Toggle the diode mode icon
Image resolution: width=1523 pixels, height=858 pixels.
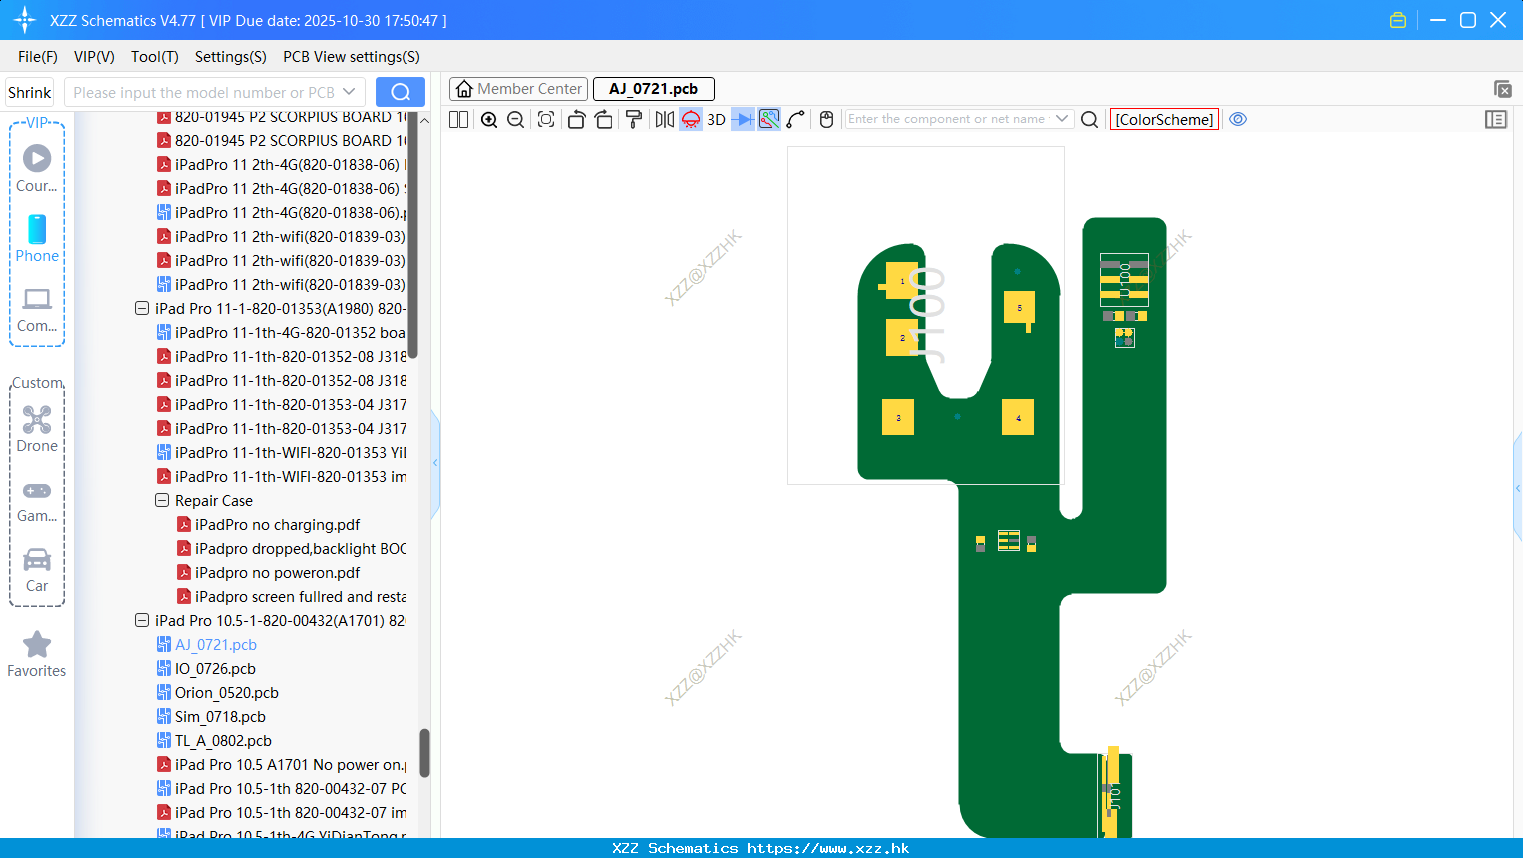tap(742, 119)
